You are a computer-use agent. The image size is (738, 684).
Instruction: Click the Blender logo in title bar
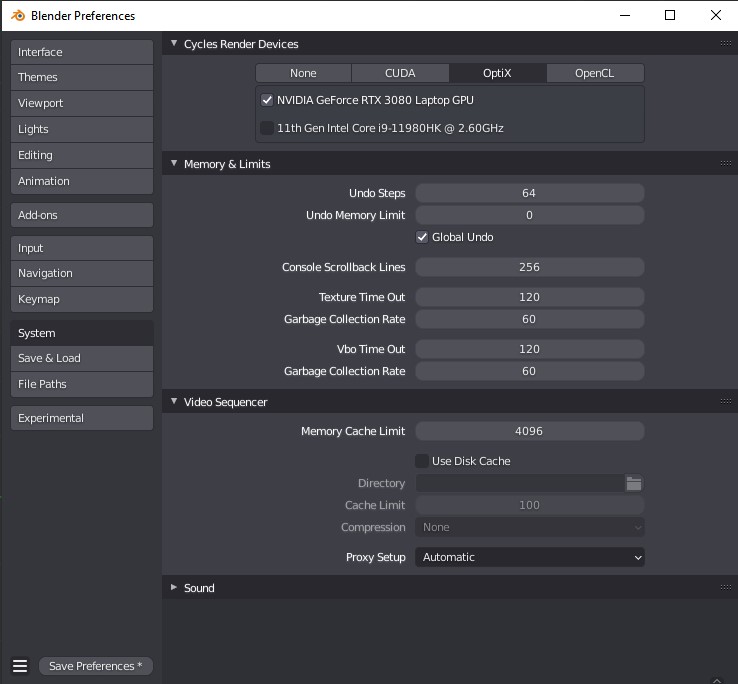pyautogui.click(x=18, y=16)
